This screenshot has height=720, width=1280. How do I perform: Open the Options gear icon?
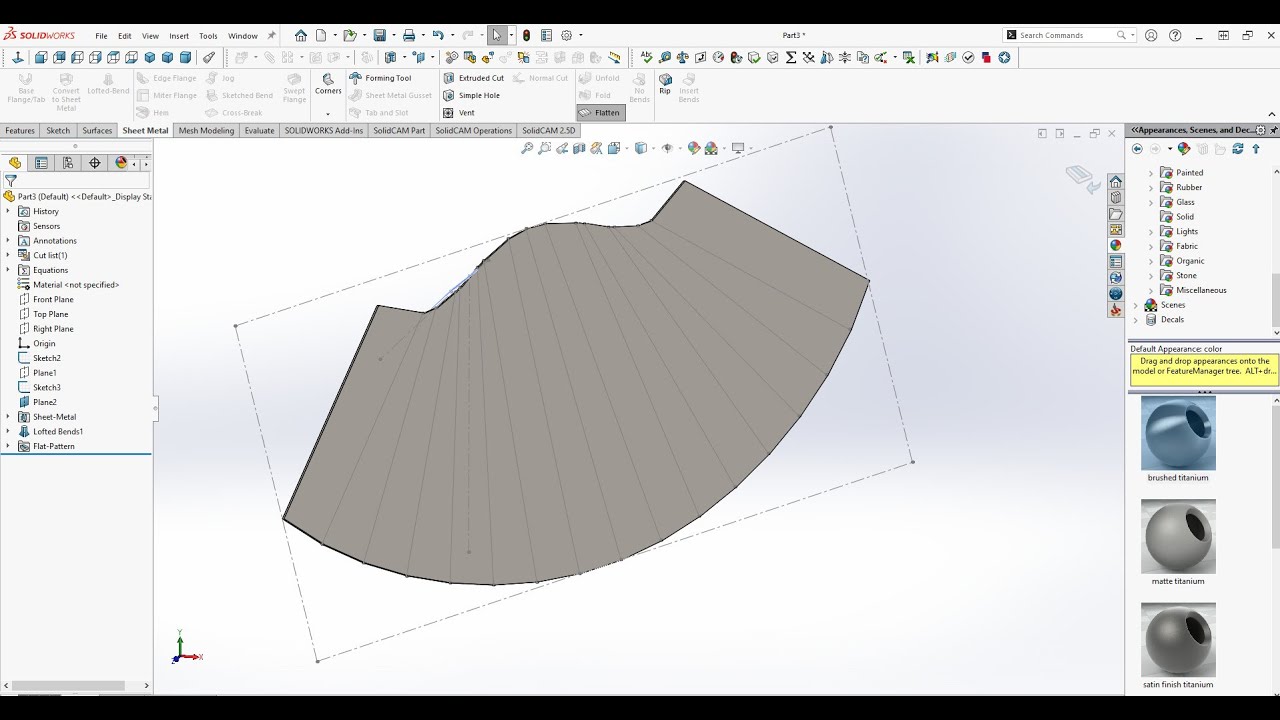click(567, 35)
